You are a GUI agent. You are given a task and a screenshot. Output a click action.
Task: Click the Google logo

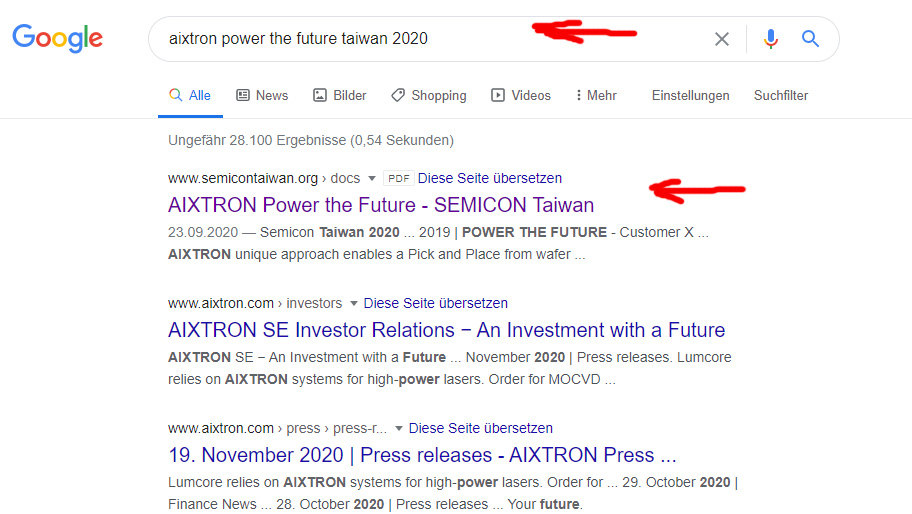click(x=57, y=38)
